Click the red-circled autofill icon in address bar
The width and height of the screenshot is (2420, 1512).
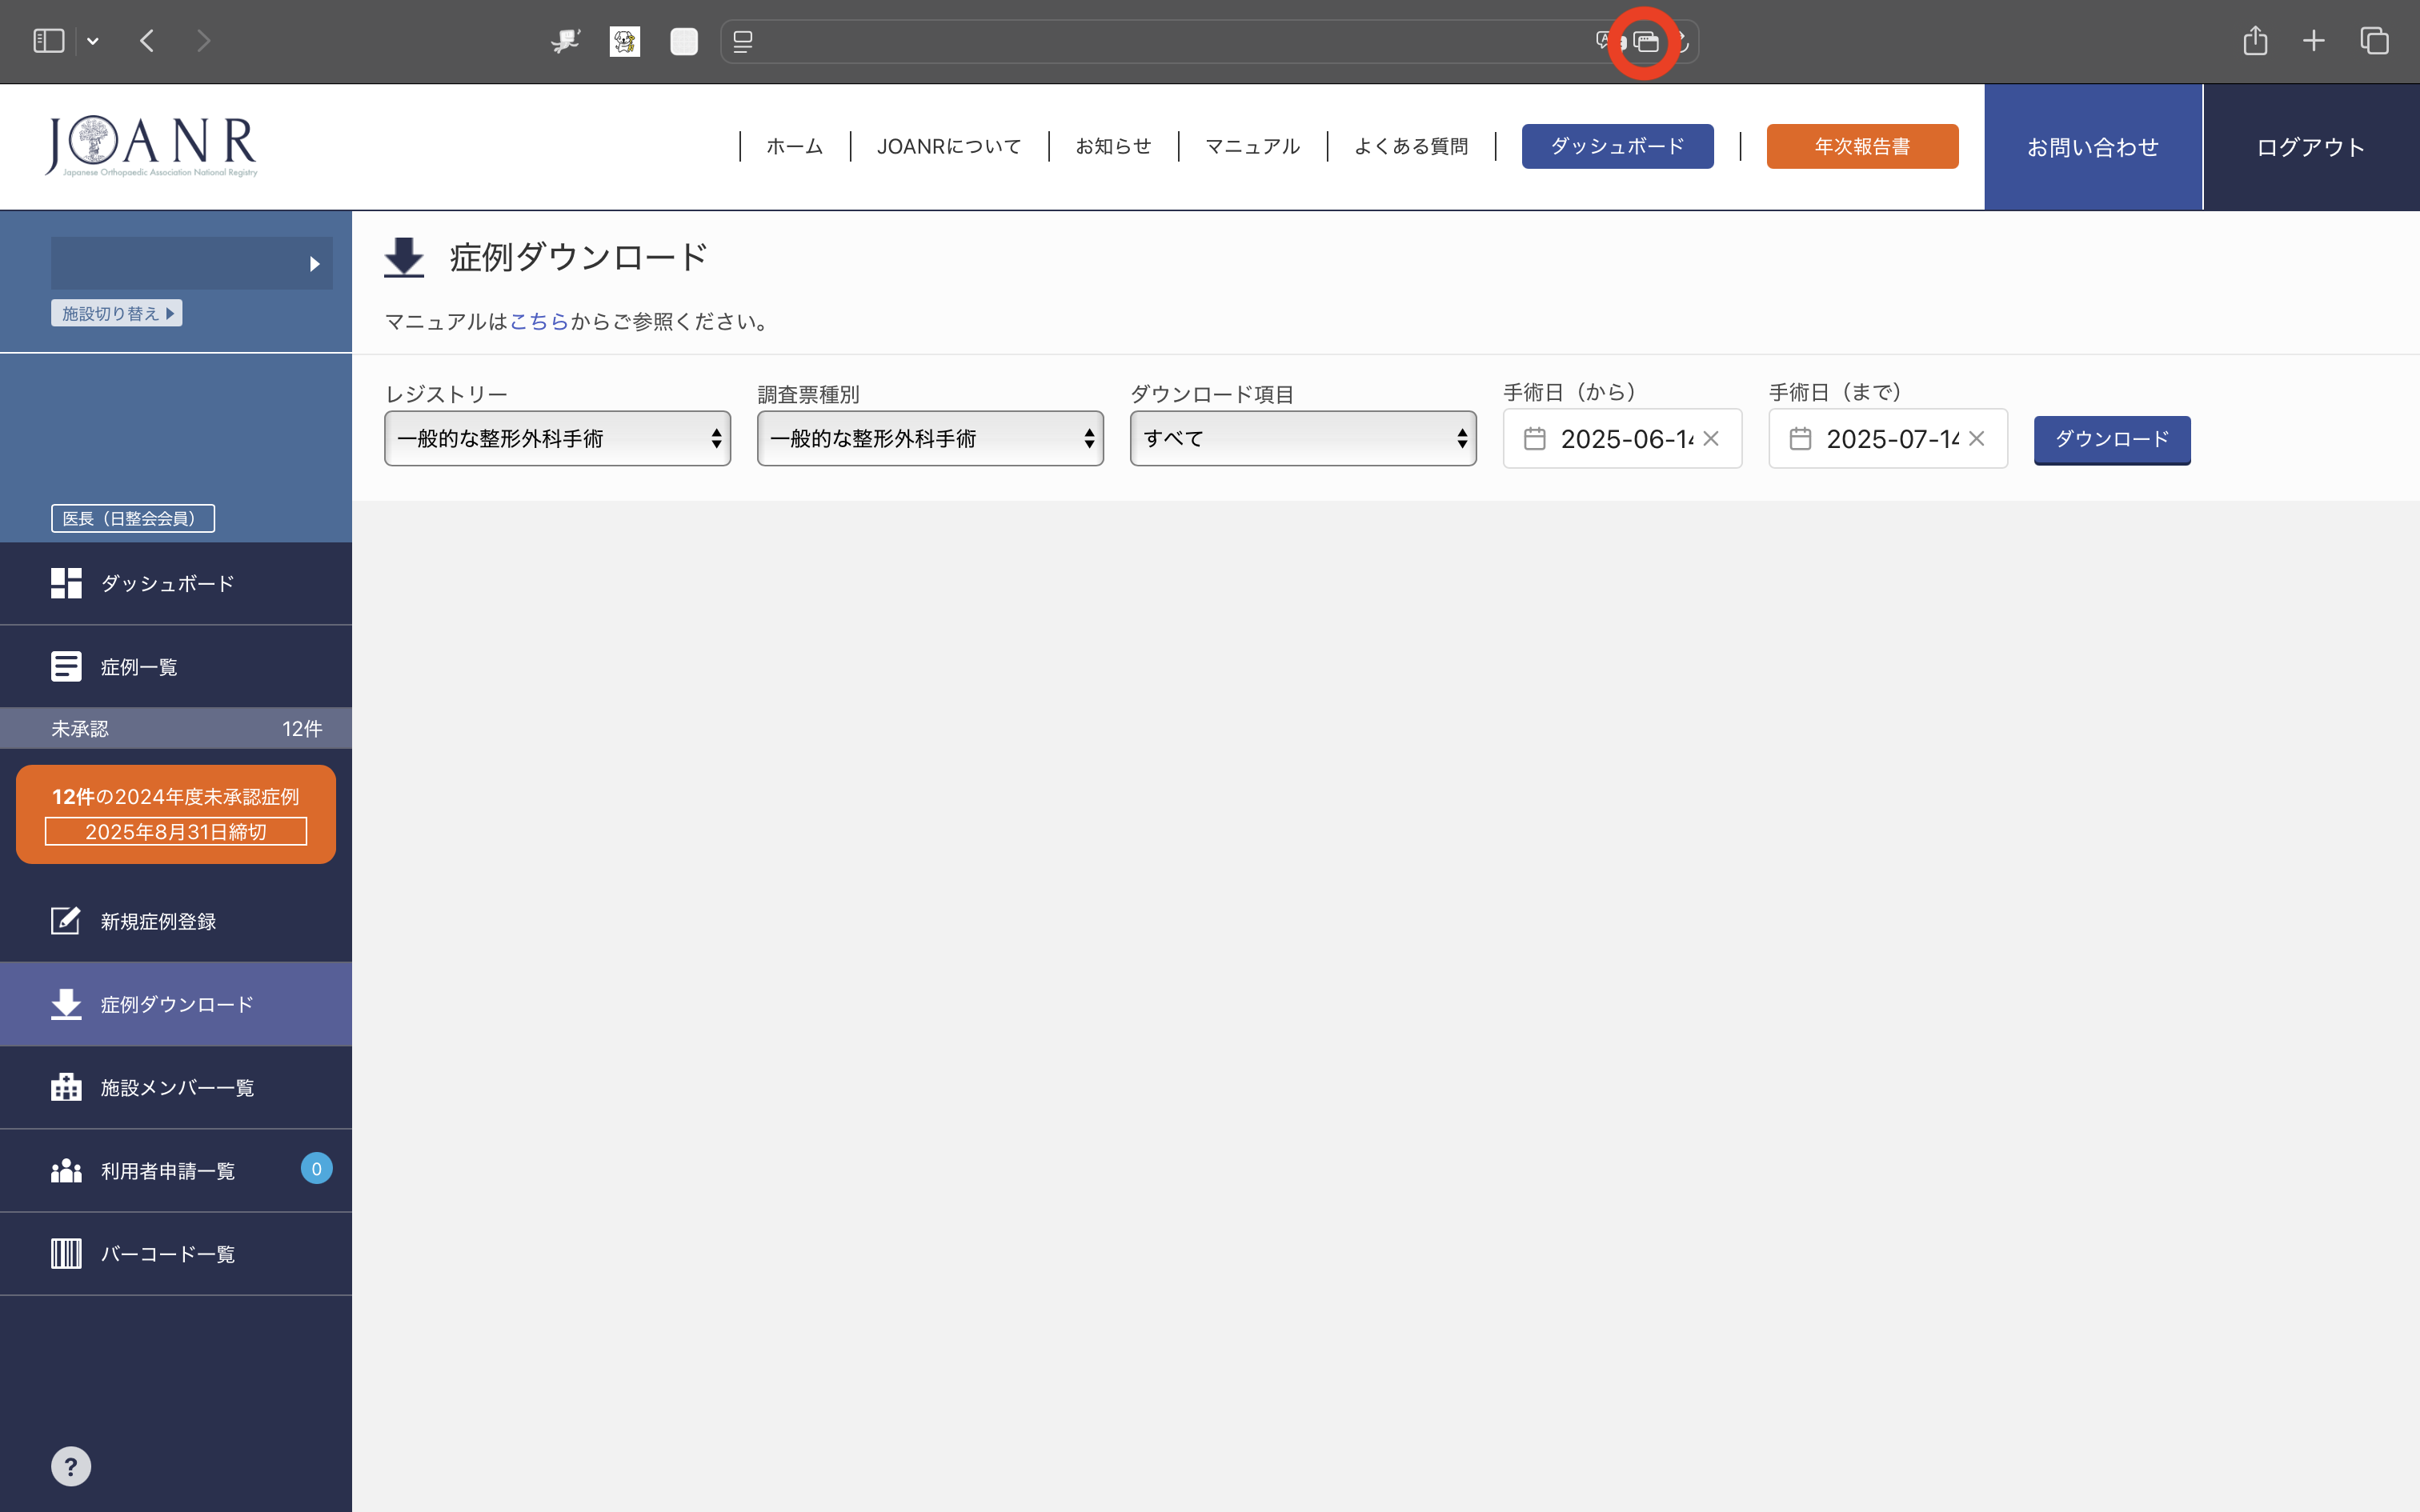(1645, 41)
